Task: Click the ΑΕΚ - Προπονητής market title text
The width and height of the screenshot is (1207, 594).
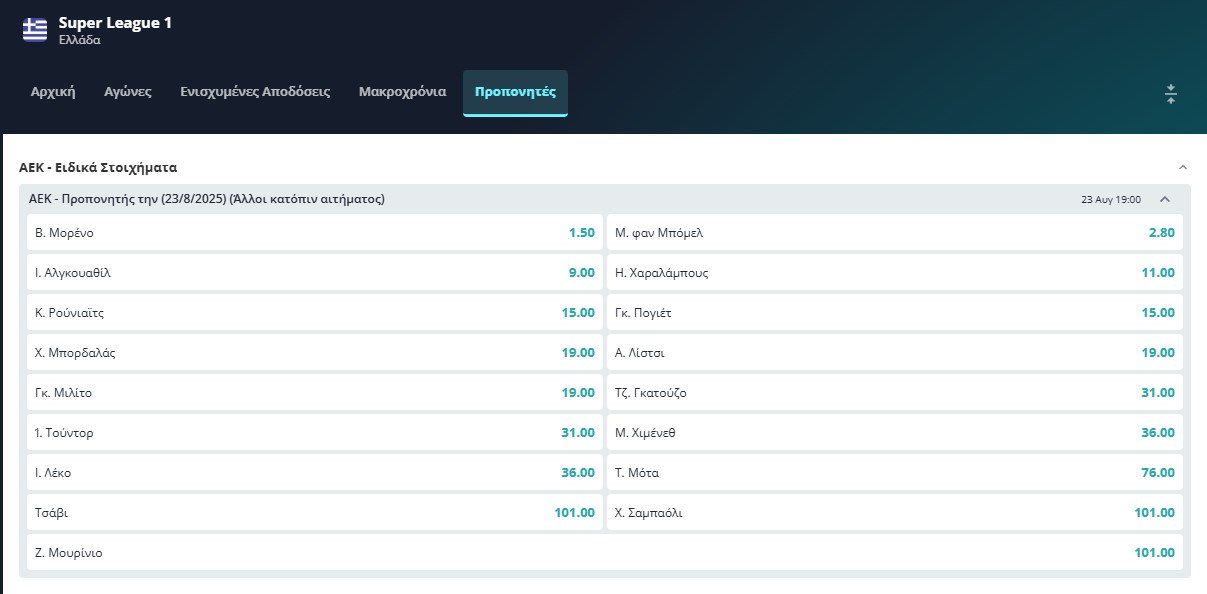Action: click(x=207, y=199)
